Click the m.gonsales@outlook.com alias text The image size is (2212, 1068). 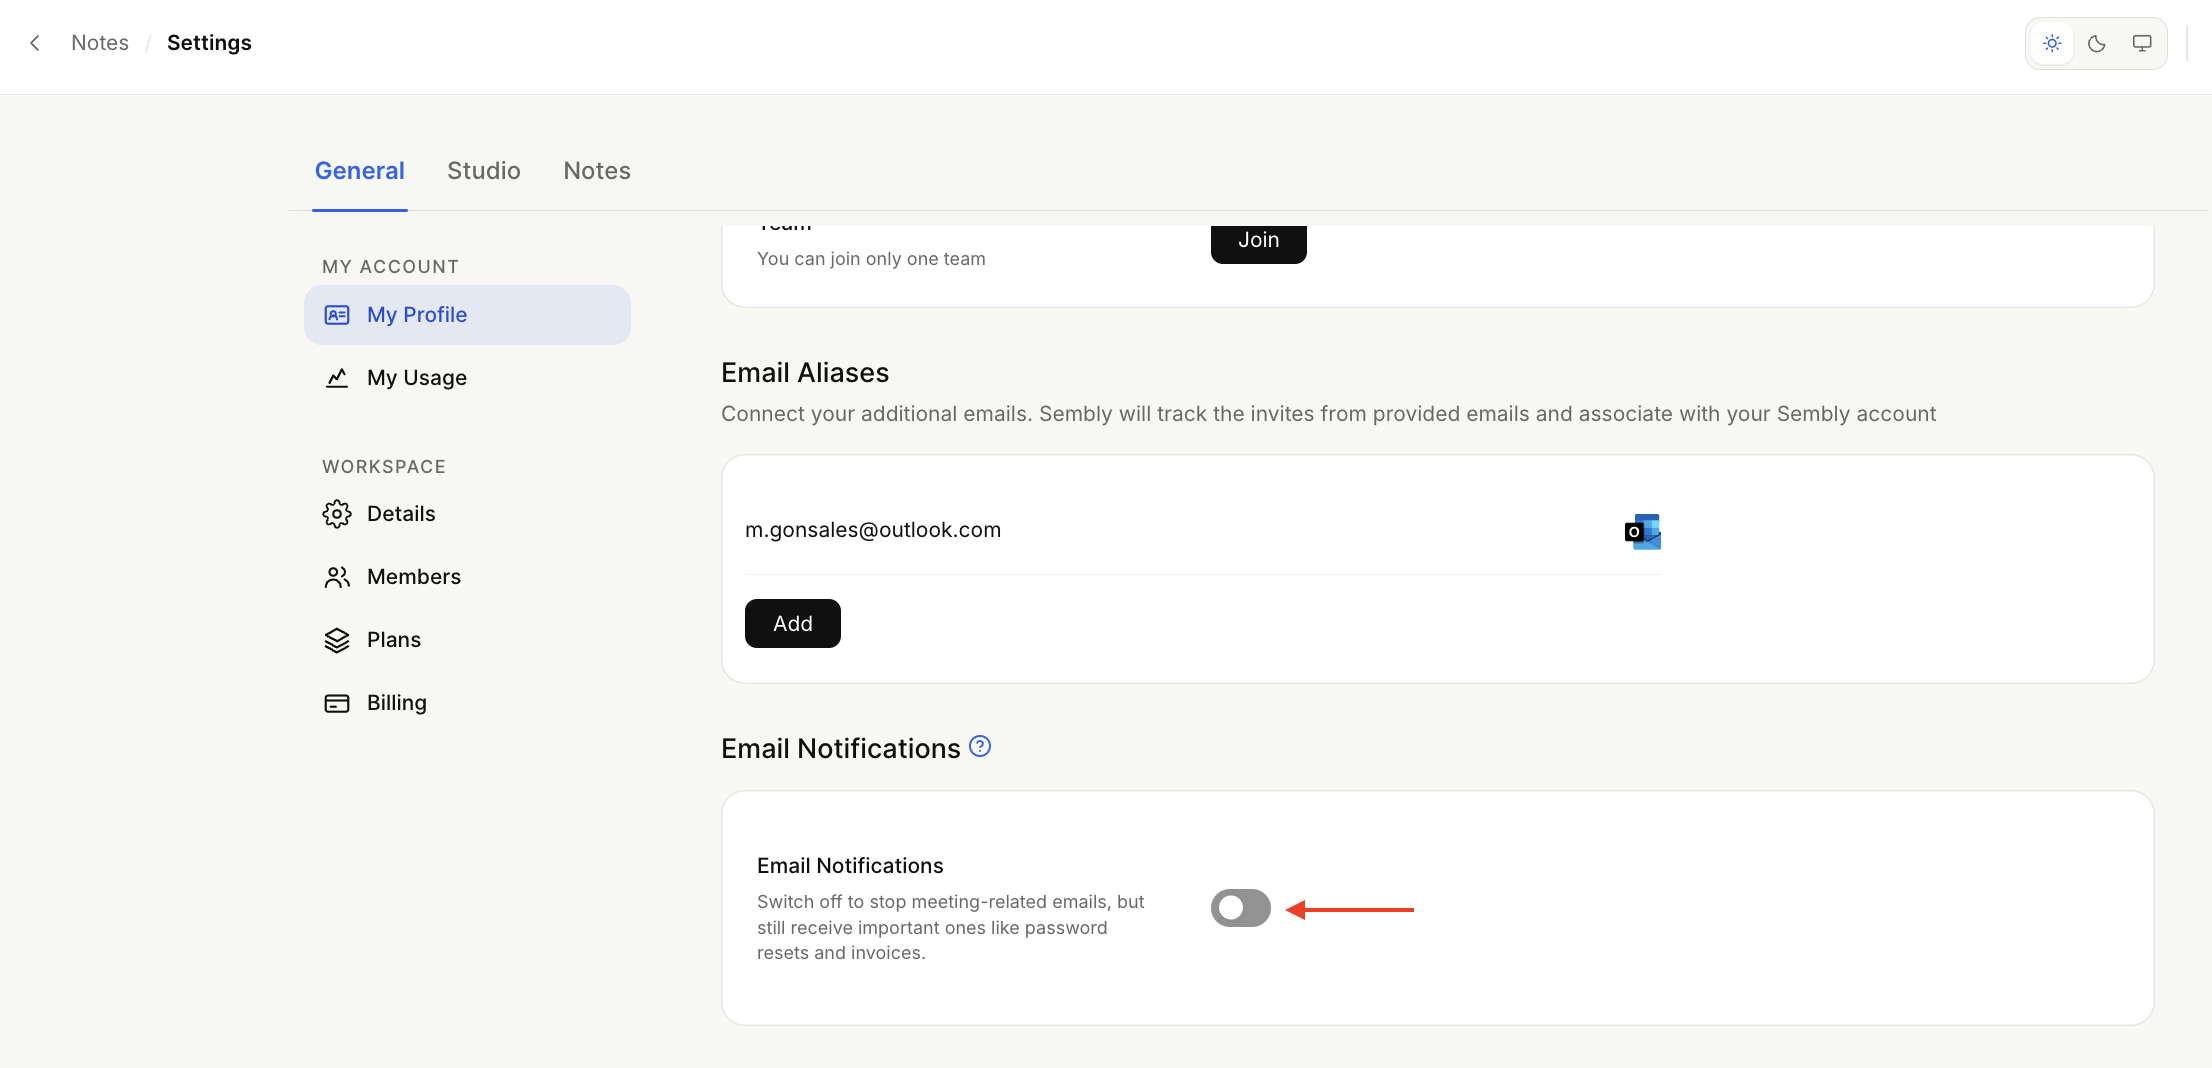(873, 530)
